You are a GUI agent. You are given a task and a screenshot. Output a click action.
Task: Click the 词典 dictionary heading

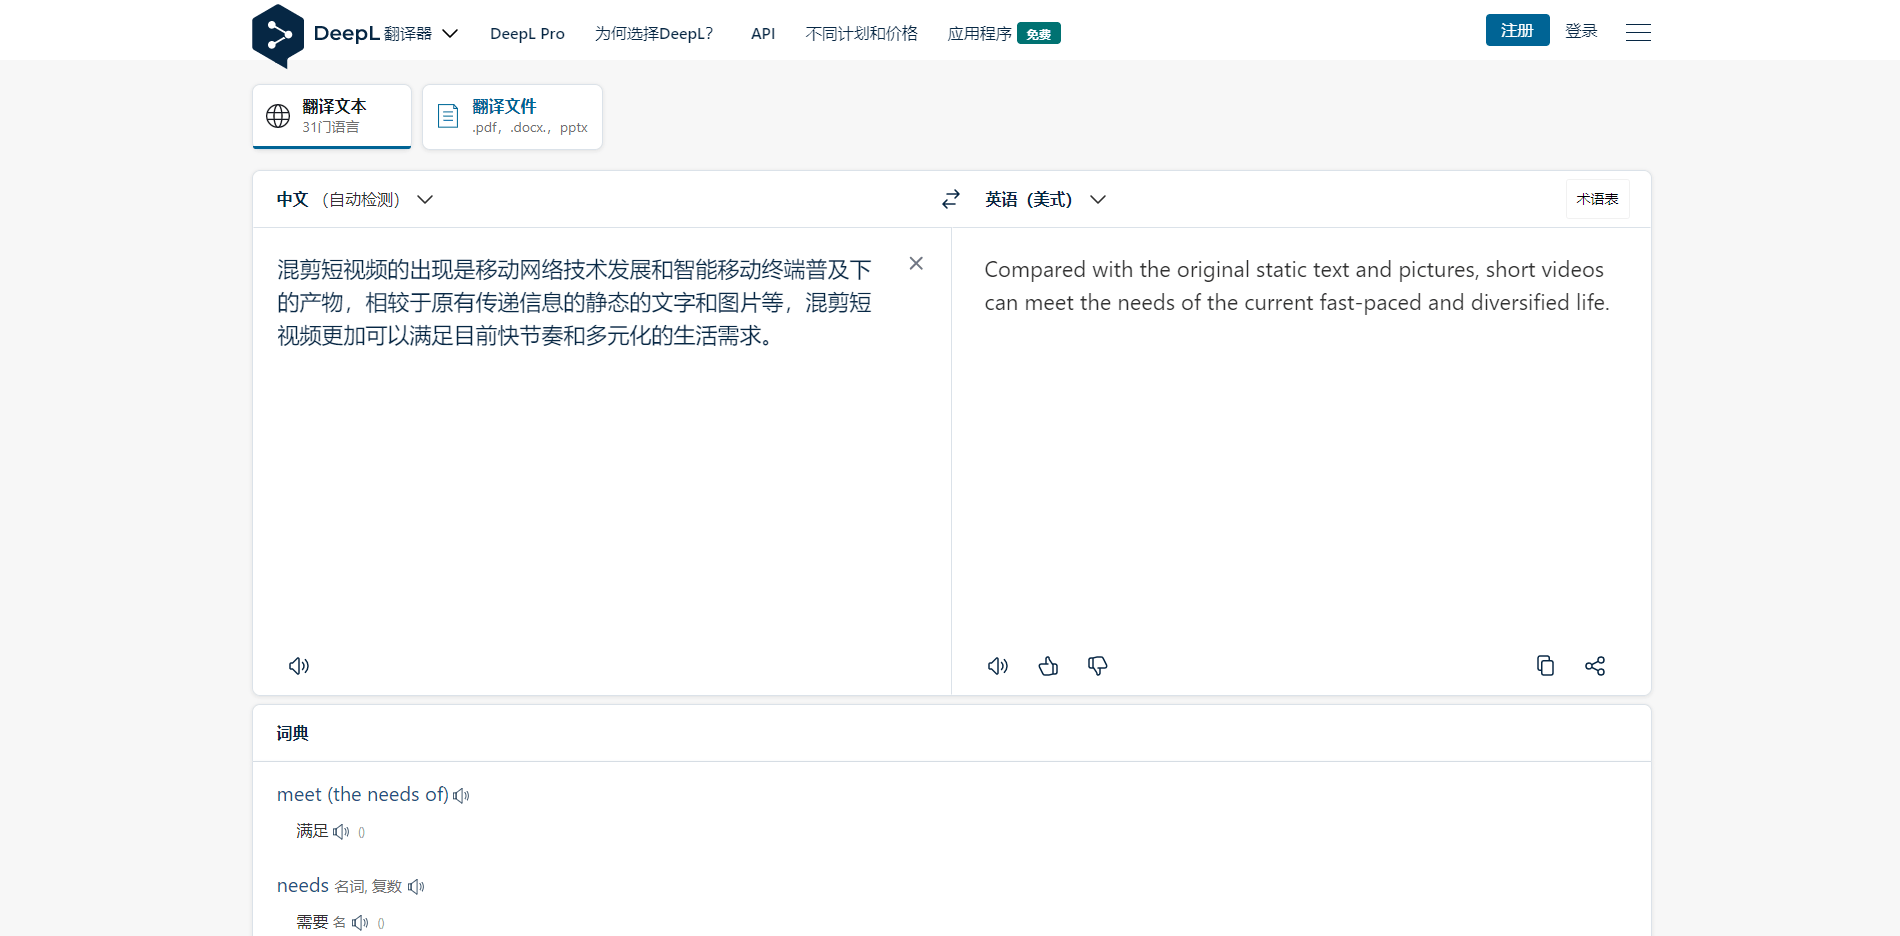pyautogui.click(x=293, y=733)
